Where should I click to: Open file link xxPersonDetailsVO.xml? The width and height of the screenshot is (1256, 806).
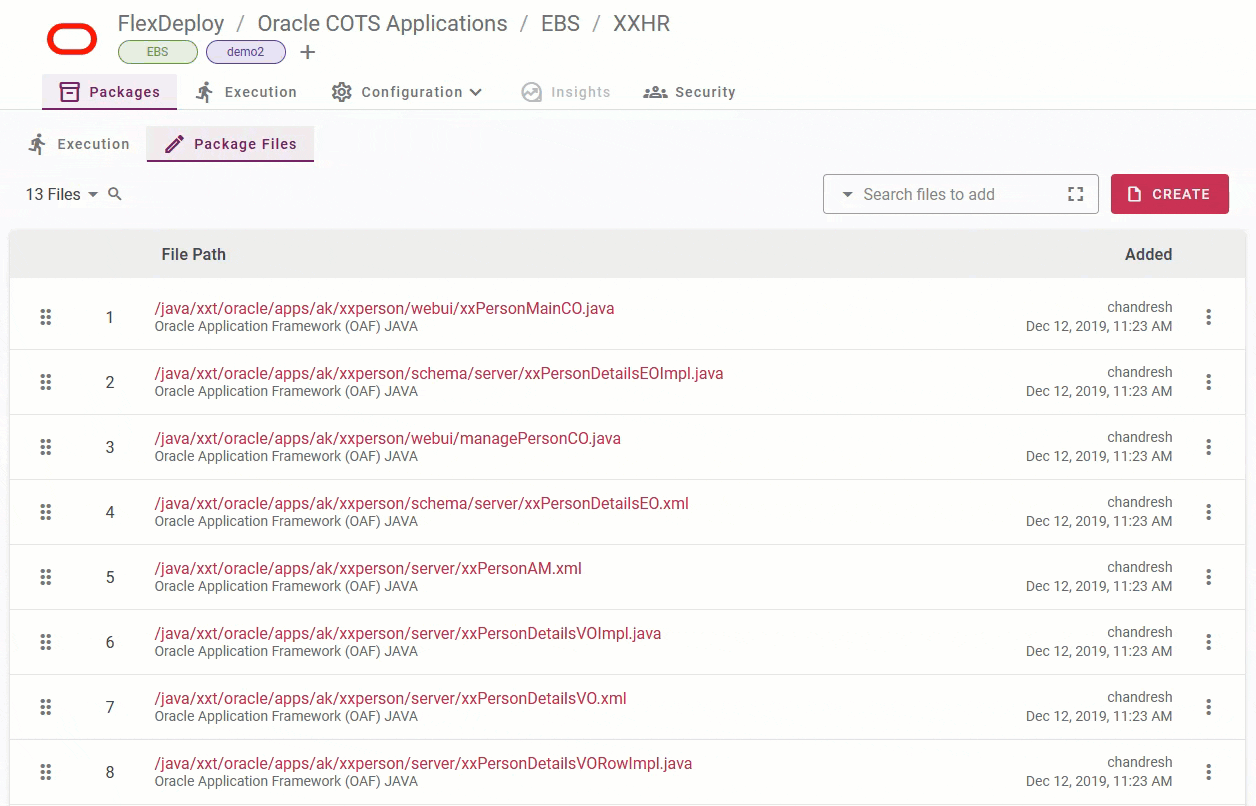click(391, 698)
